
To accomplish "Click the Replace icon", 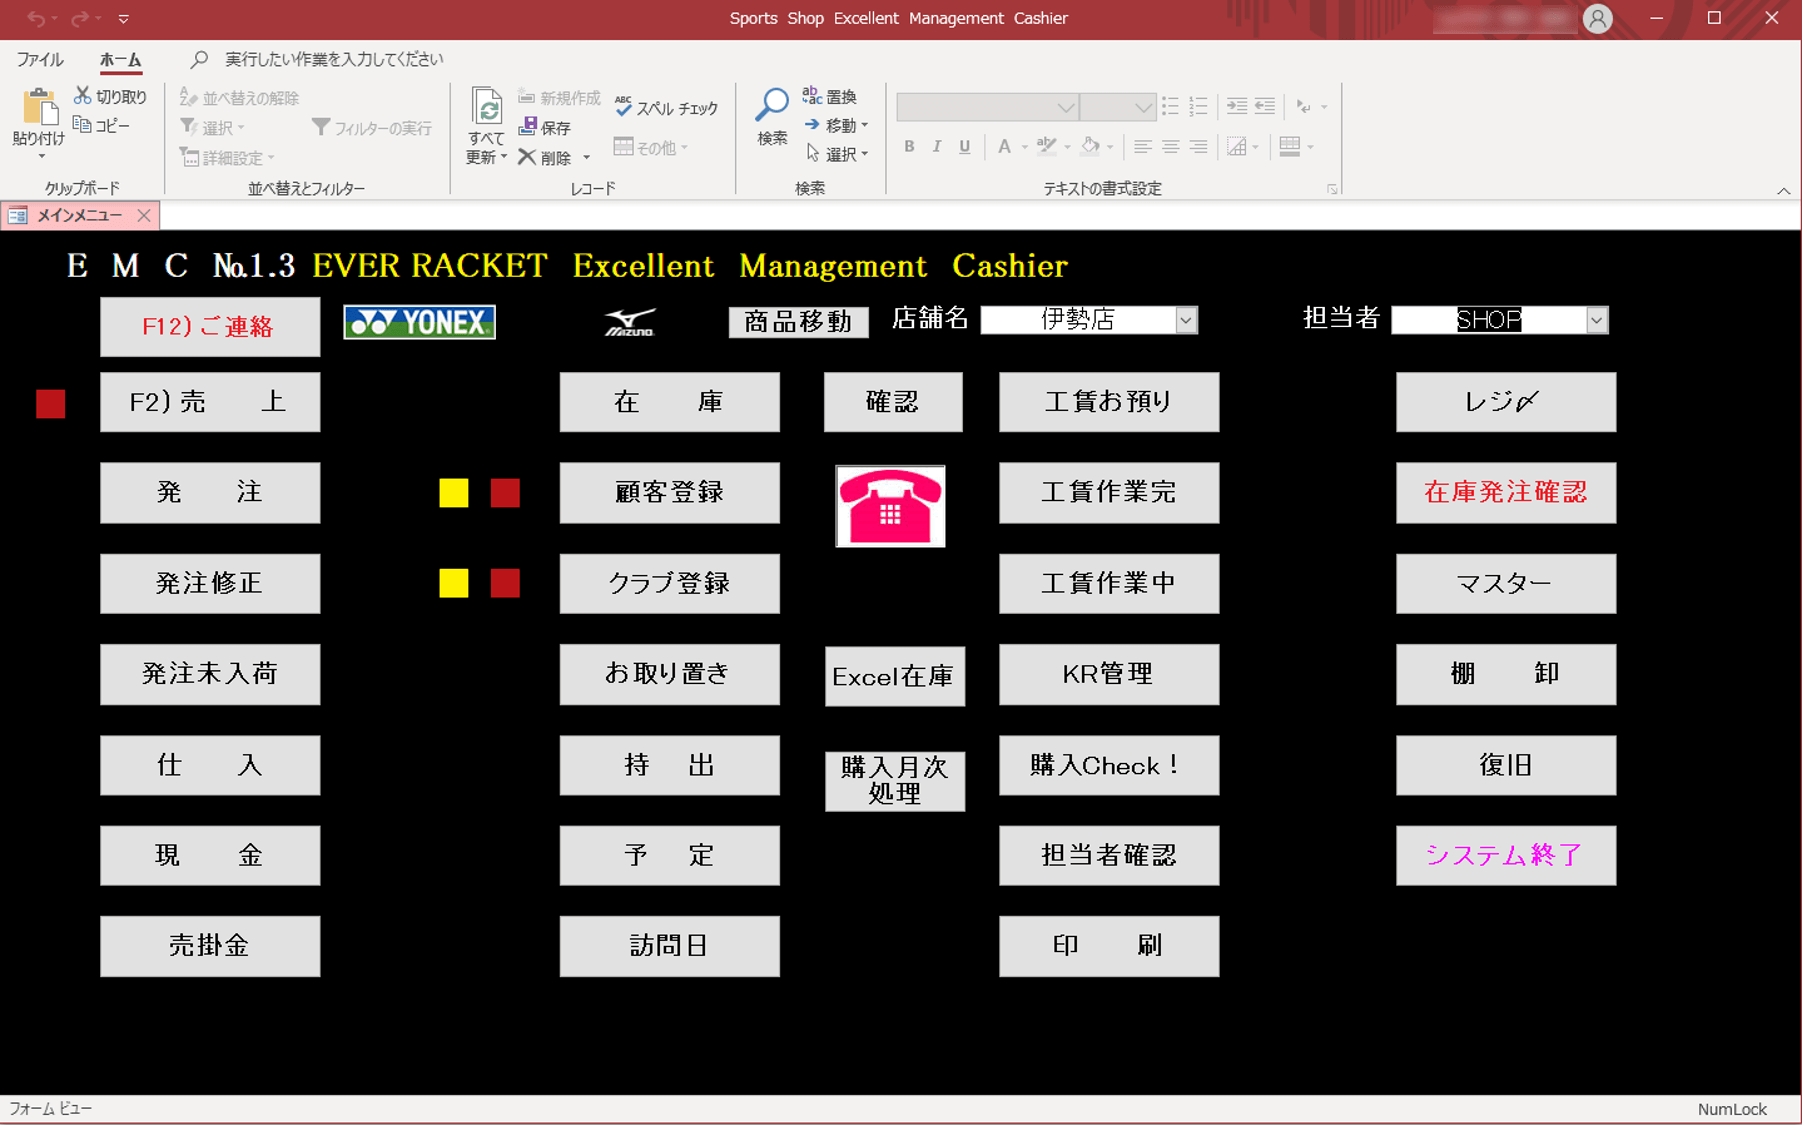I will click(812, 96).
